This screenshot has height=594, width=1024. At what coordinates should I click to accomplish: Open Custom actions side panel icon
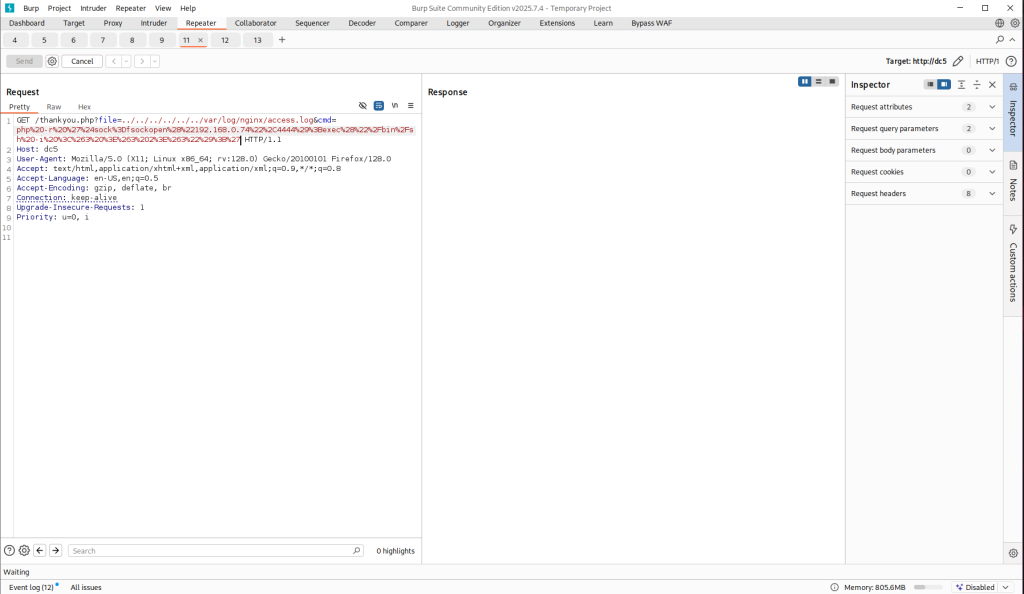(x=1013, y=230)
